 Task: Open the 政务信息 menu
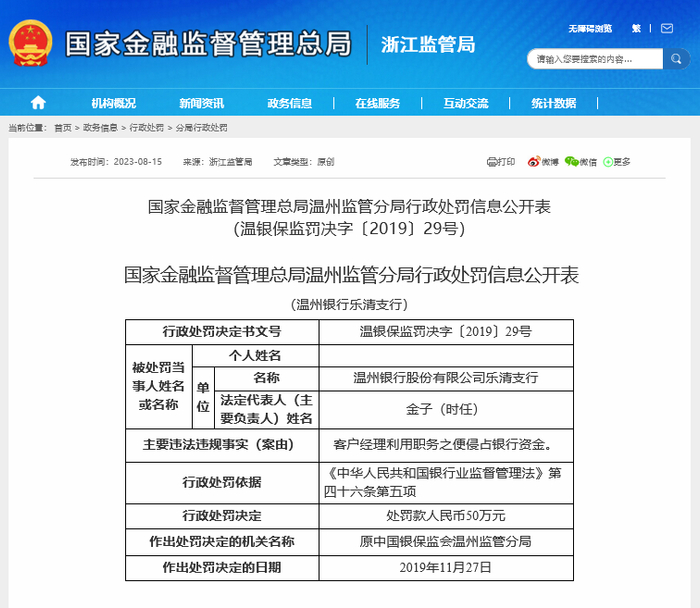pos(290,103)
